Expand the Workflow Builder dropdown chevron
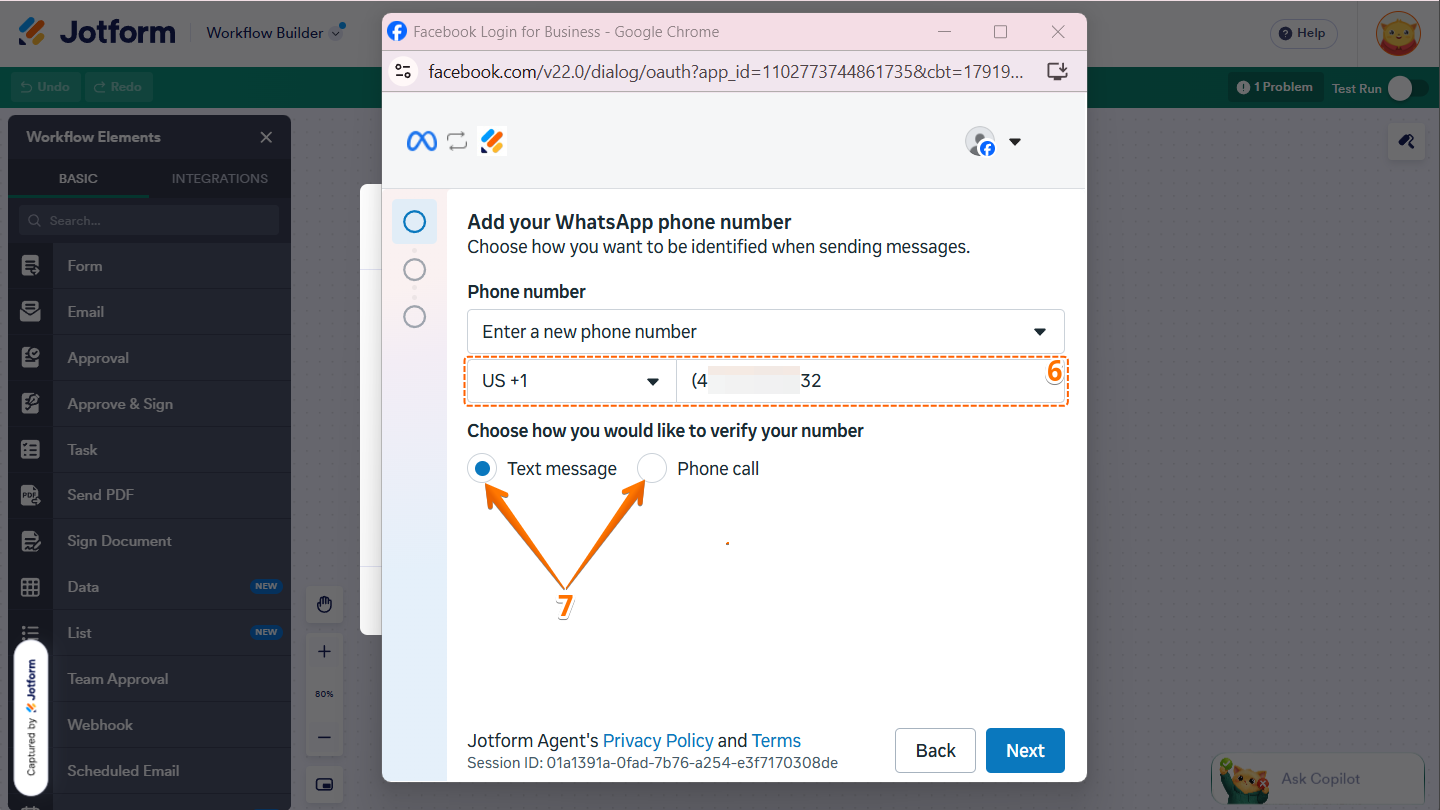Image resolution: width=1440 pixels, height=810 pixels. click(336, 33)
